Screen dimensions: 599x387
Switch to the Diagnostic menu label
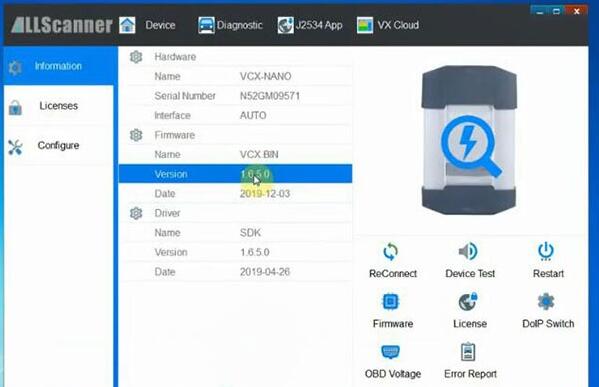point(240,25)
